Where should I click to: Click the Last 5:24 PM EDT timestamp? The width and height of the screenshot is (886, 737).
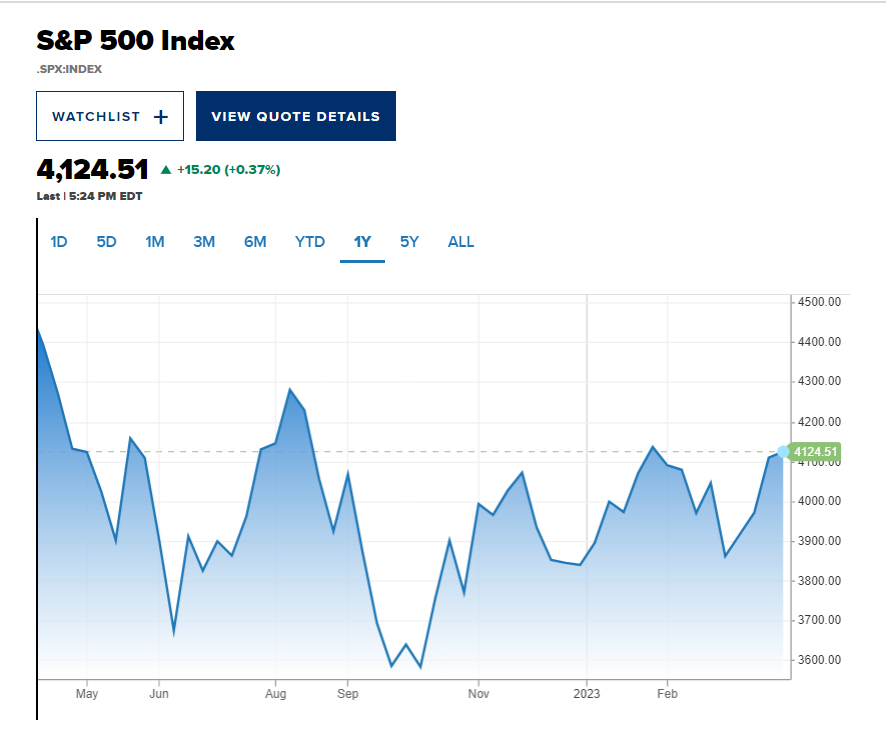coord(89,196)
